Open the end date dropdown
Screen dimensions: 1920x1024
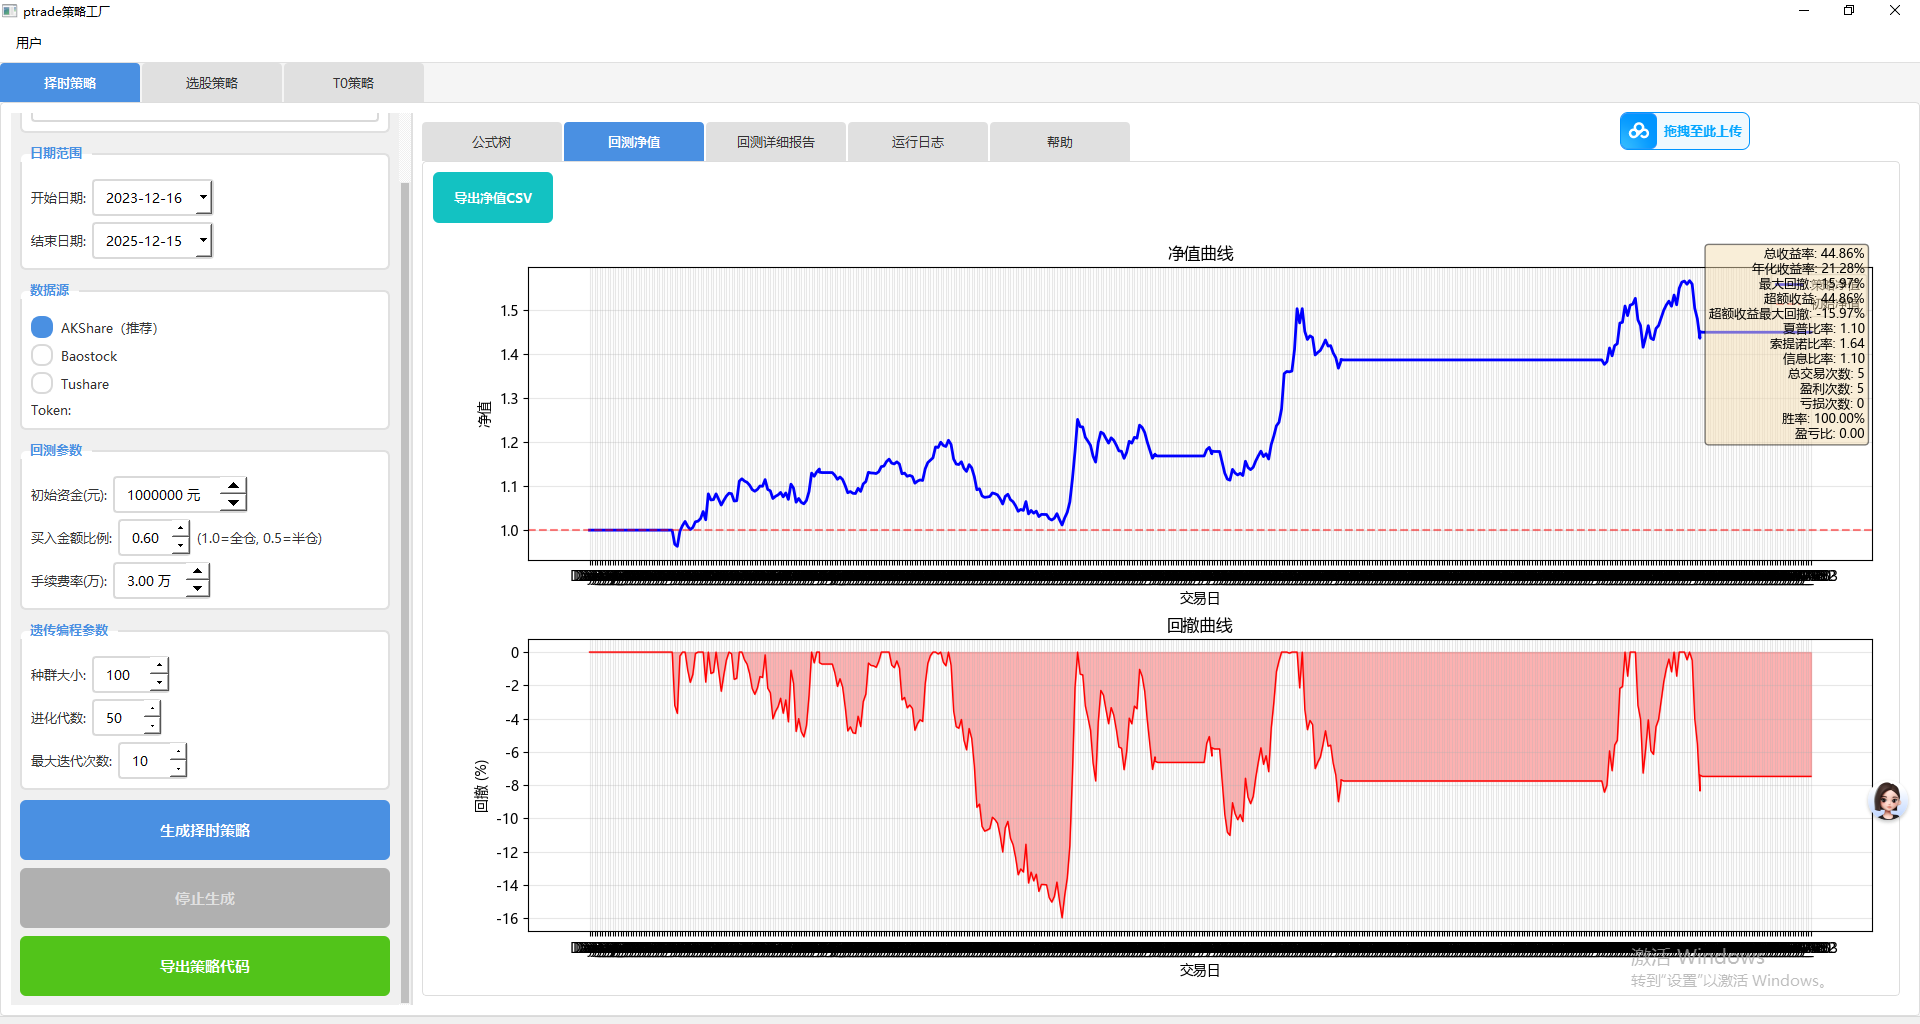[x=203, y=241]
